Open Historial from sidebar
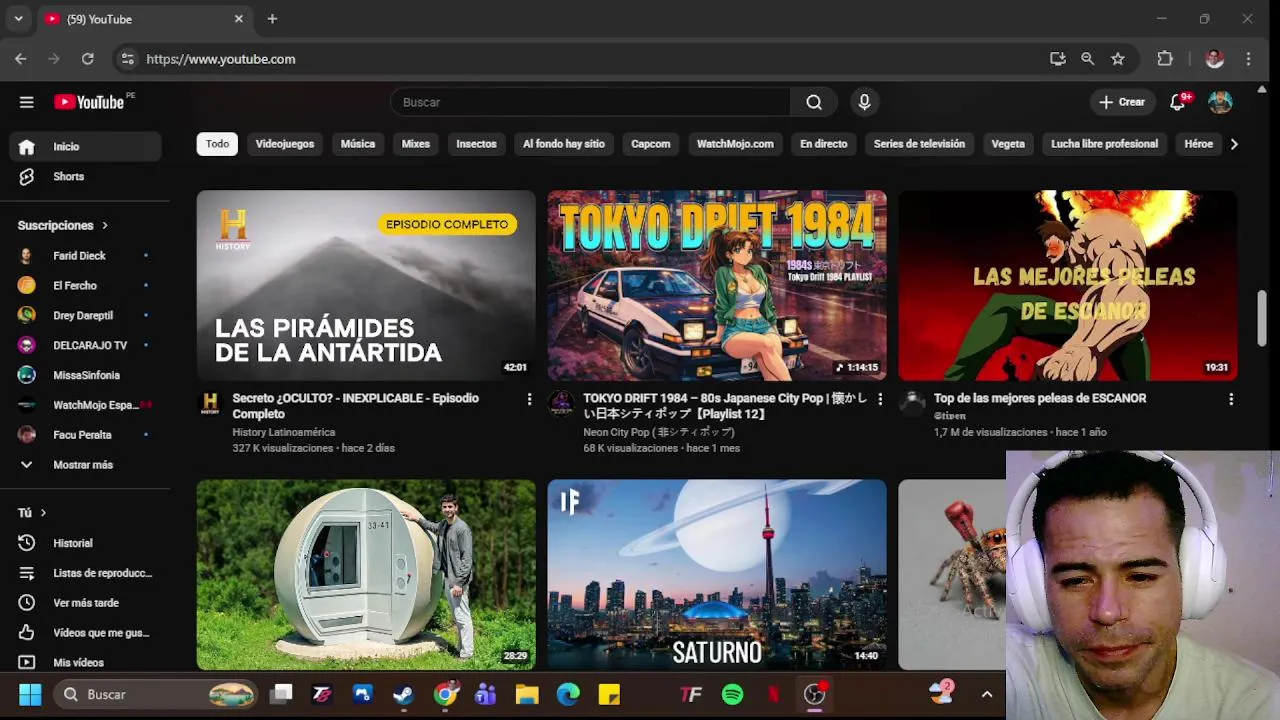 pos(86,543)
